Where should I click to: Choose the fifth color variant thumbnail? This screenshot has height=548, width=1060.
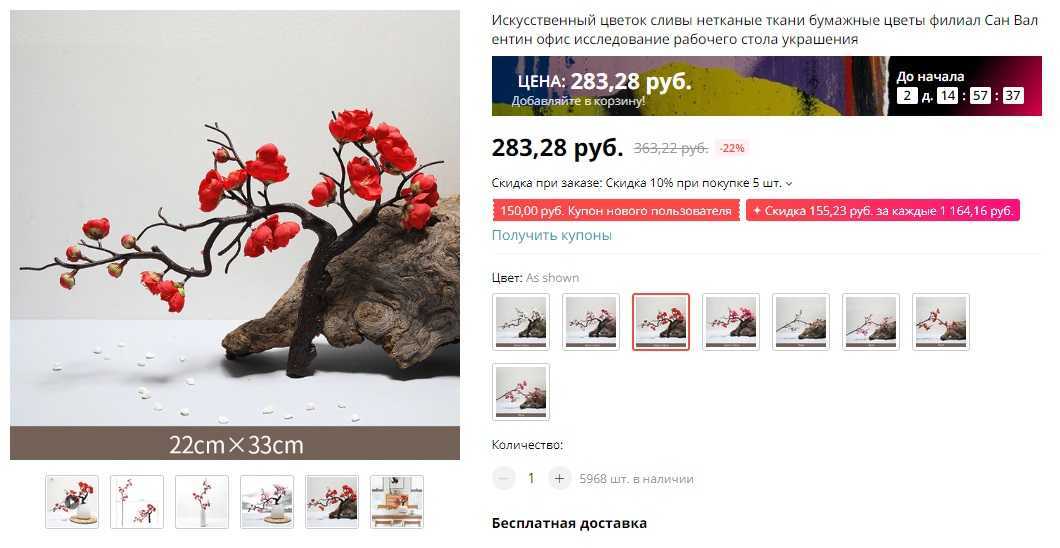[x=801, y=322]
